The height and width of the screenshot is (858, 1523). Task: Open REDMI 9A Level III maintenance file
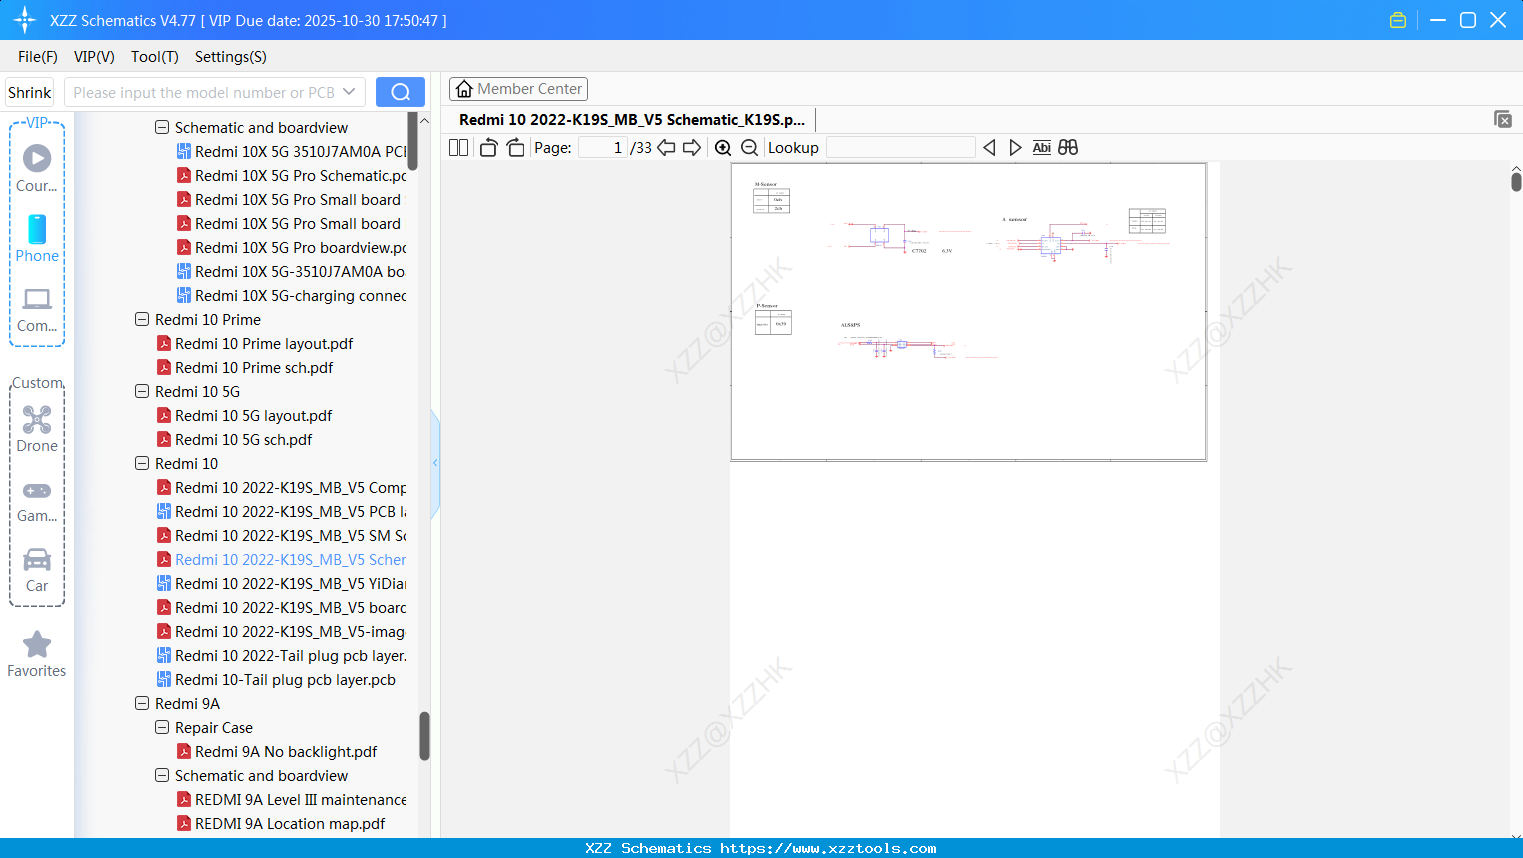pyautogui.click(x=292, y=799)
